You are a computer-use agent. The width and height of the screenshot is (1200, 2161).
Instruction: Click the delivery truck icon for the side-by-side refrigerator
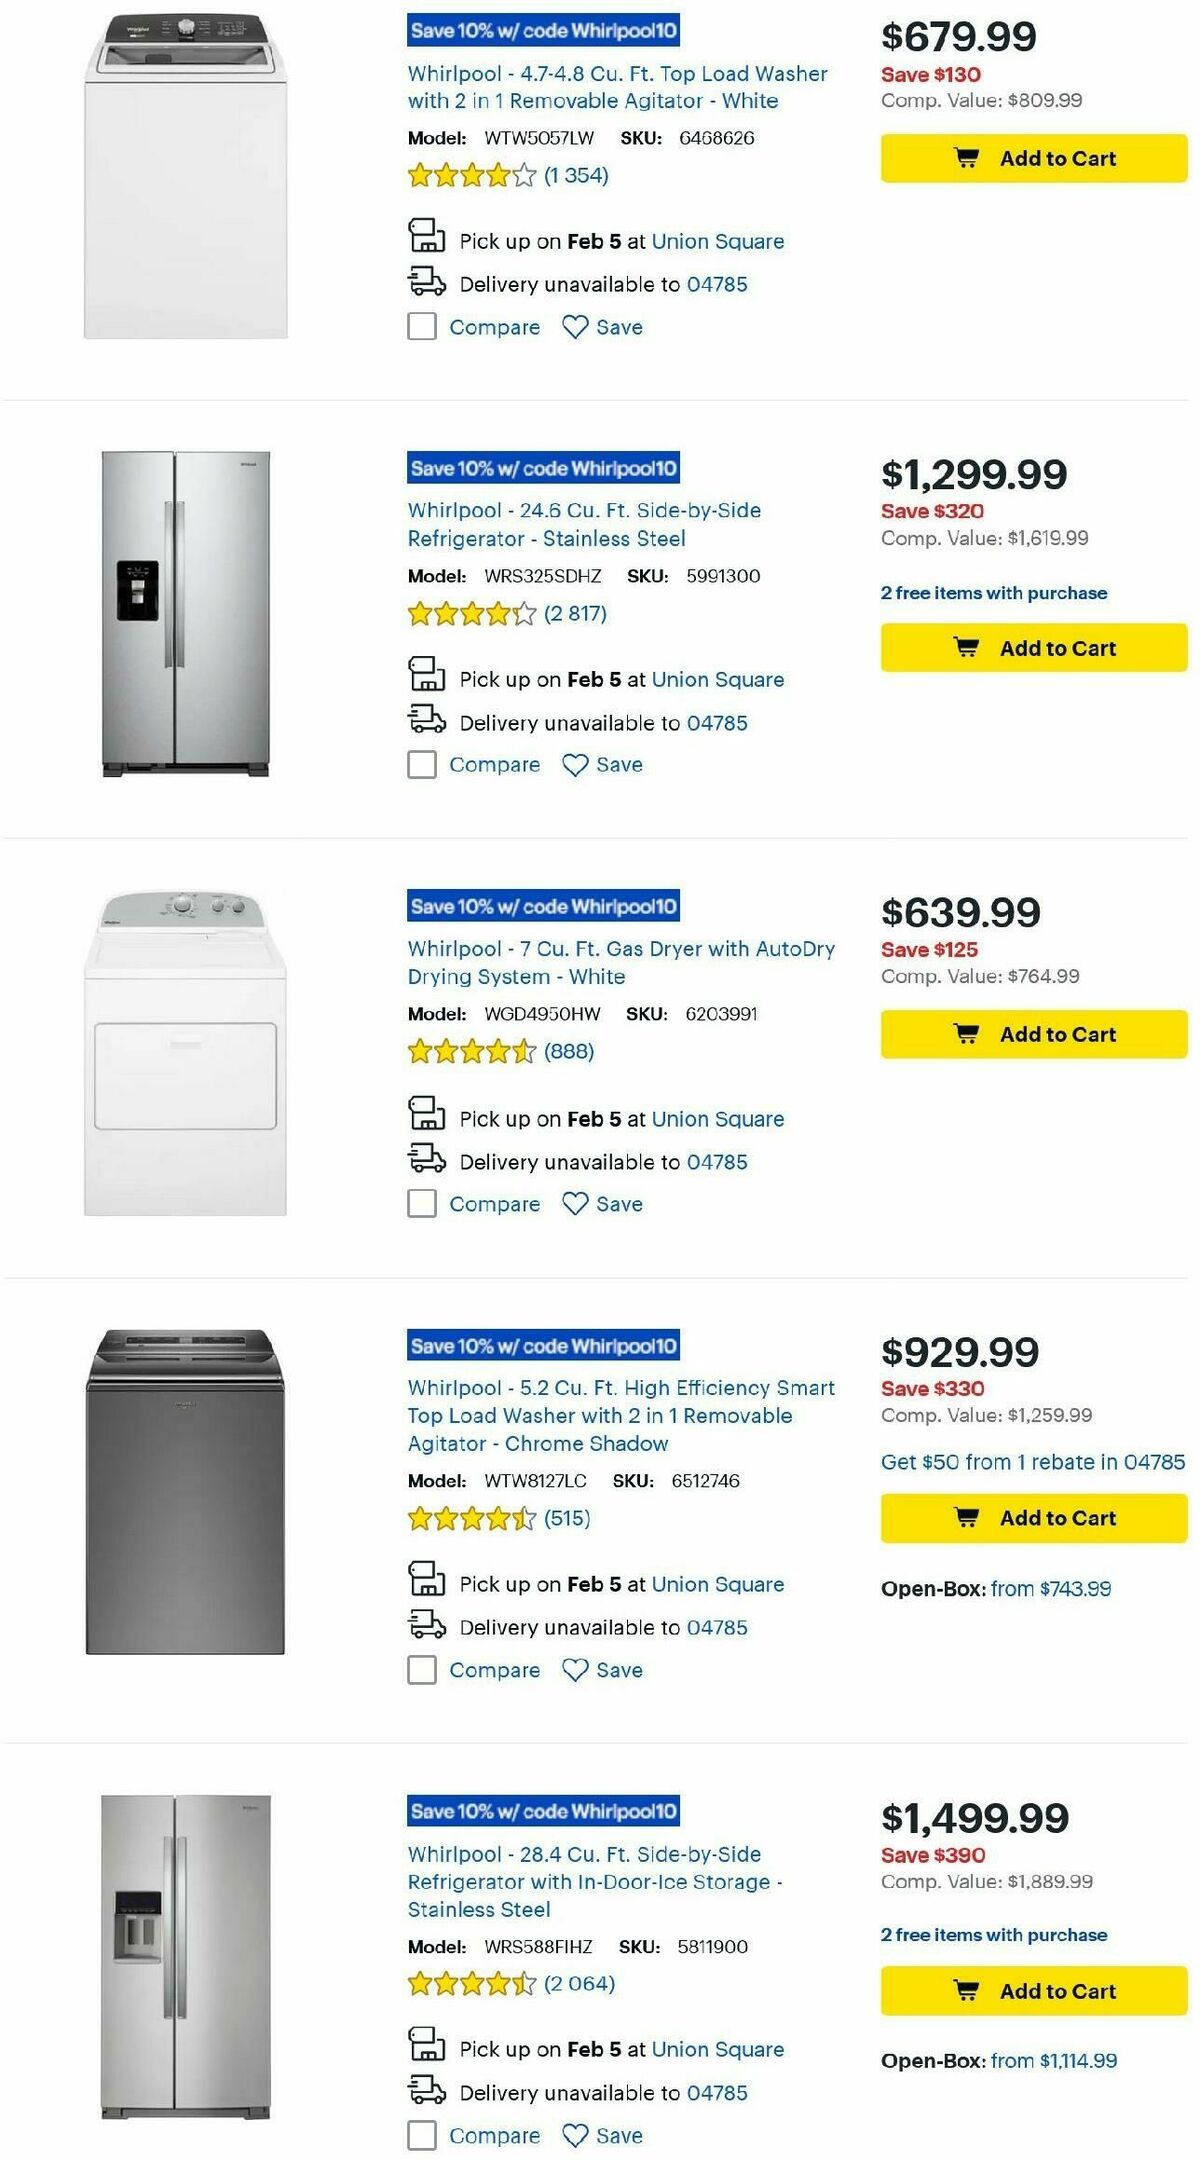pos(426,721)
